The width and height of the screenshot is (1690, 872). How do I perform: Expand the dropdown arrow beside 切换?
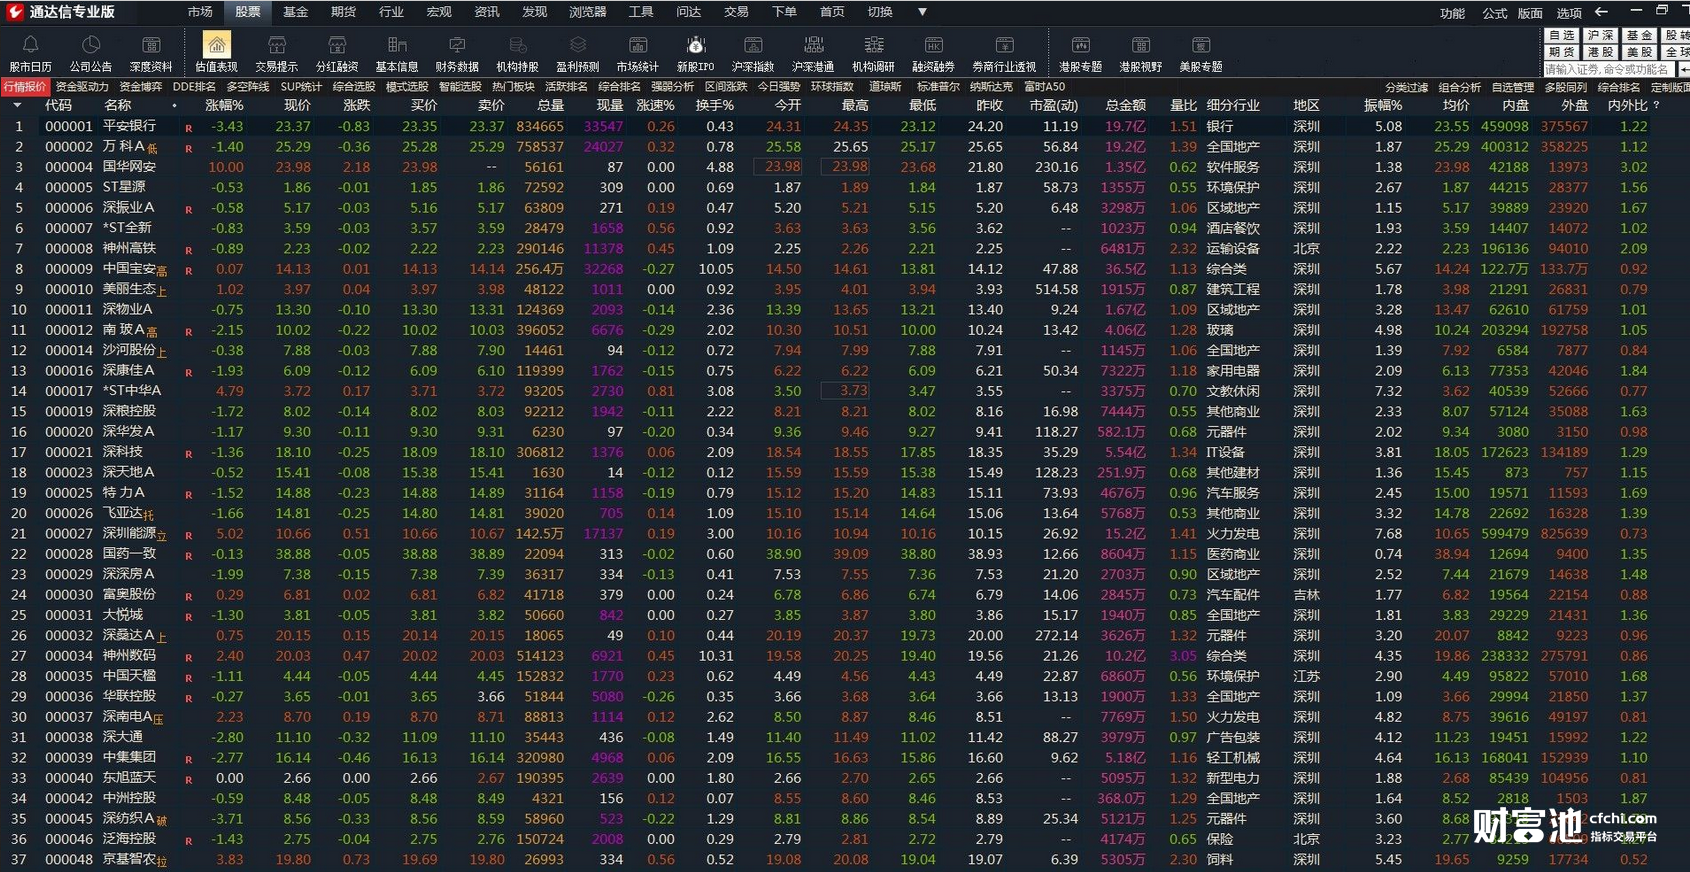click(x=922, y=12)
